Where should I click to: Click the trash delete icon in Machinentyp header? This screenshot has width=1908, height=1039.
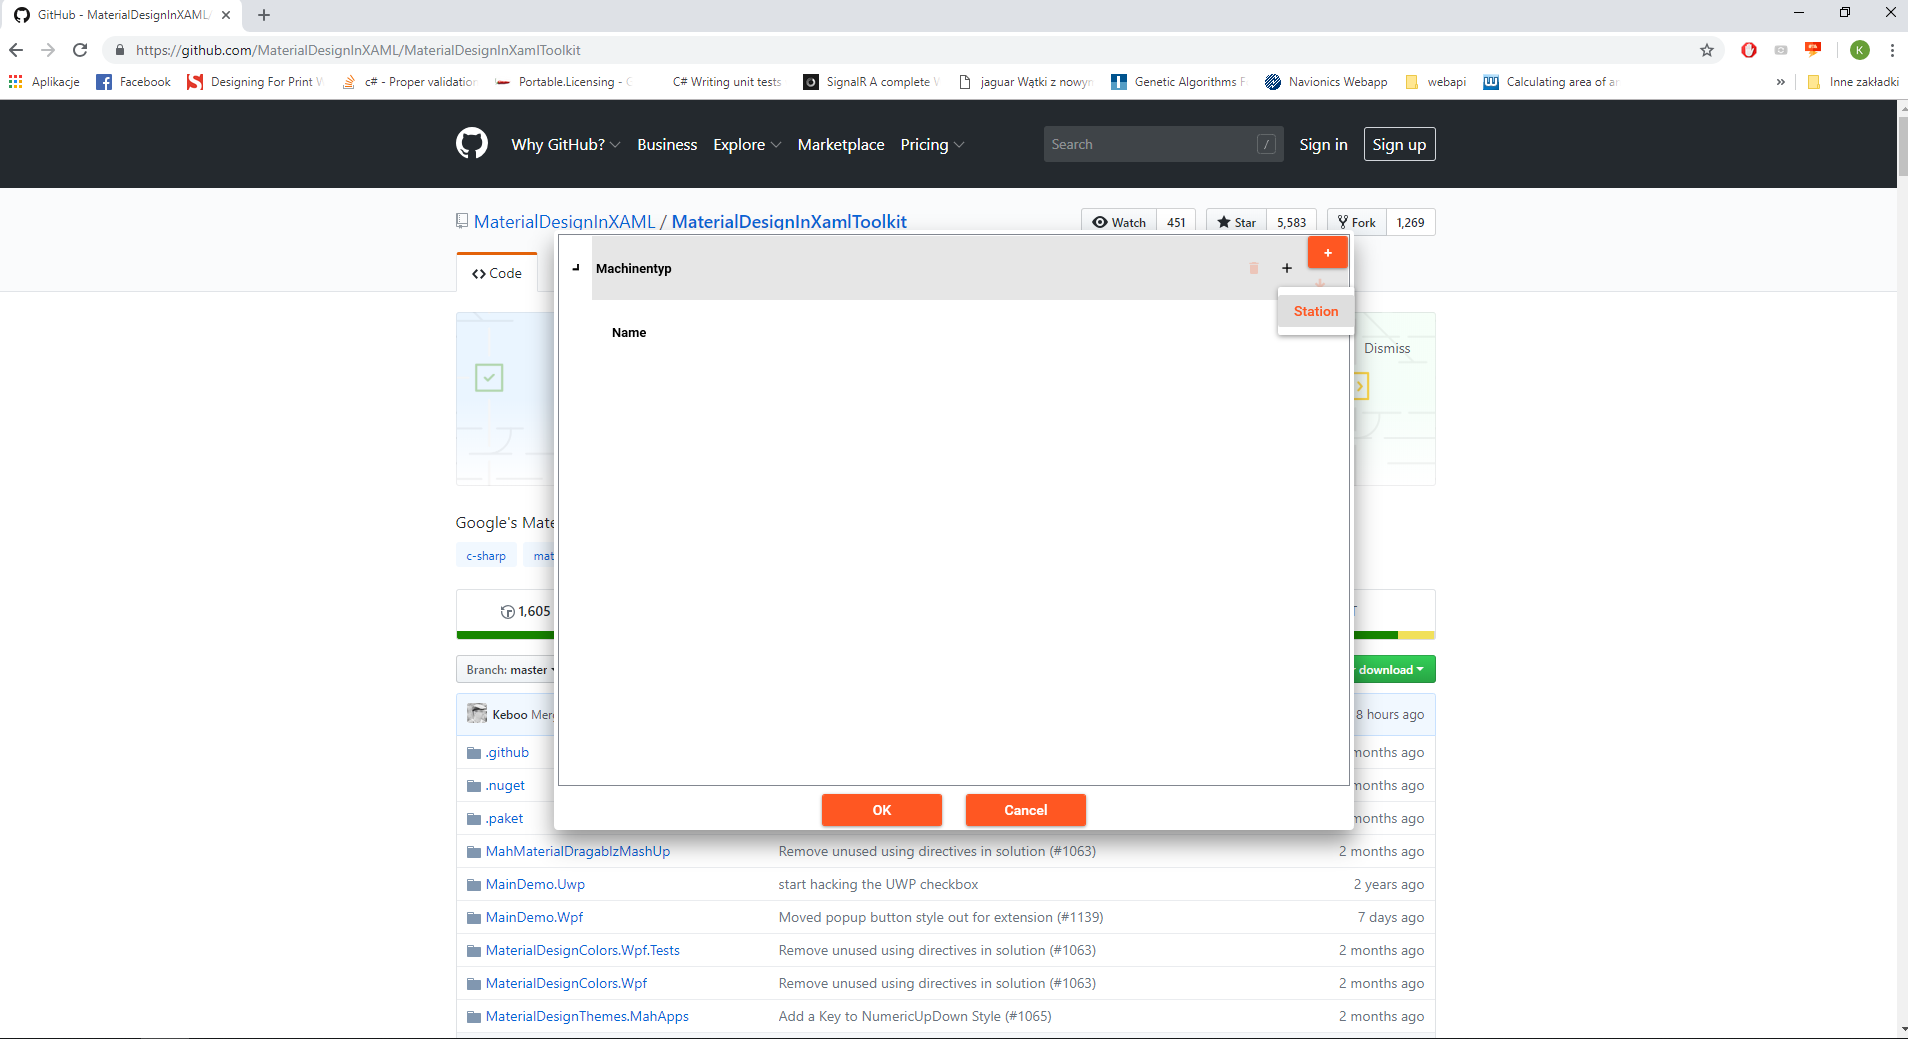pos(1253,268)
